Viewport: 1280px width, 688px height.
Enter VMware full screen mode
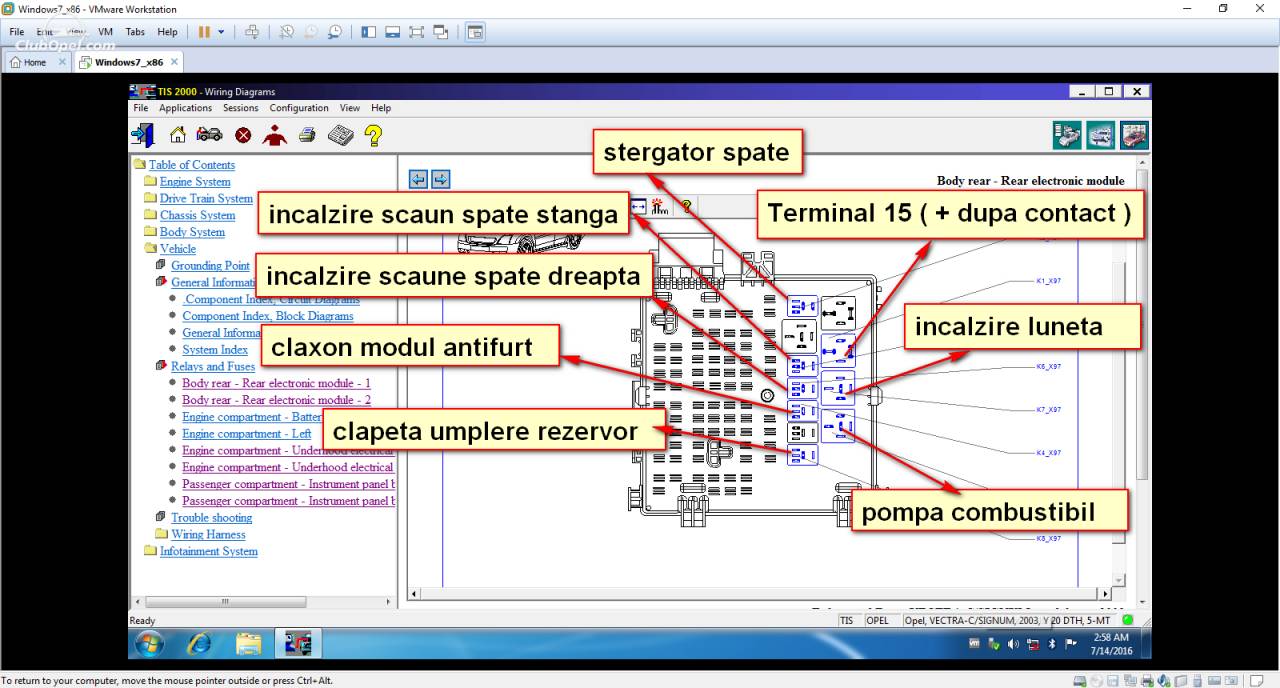point(417,32)
